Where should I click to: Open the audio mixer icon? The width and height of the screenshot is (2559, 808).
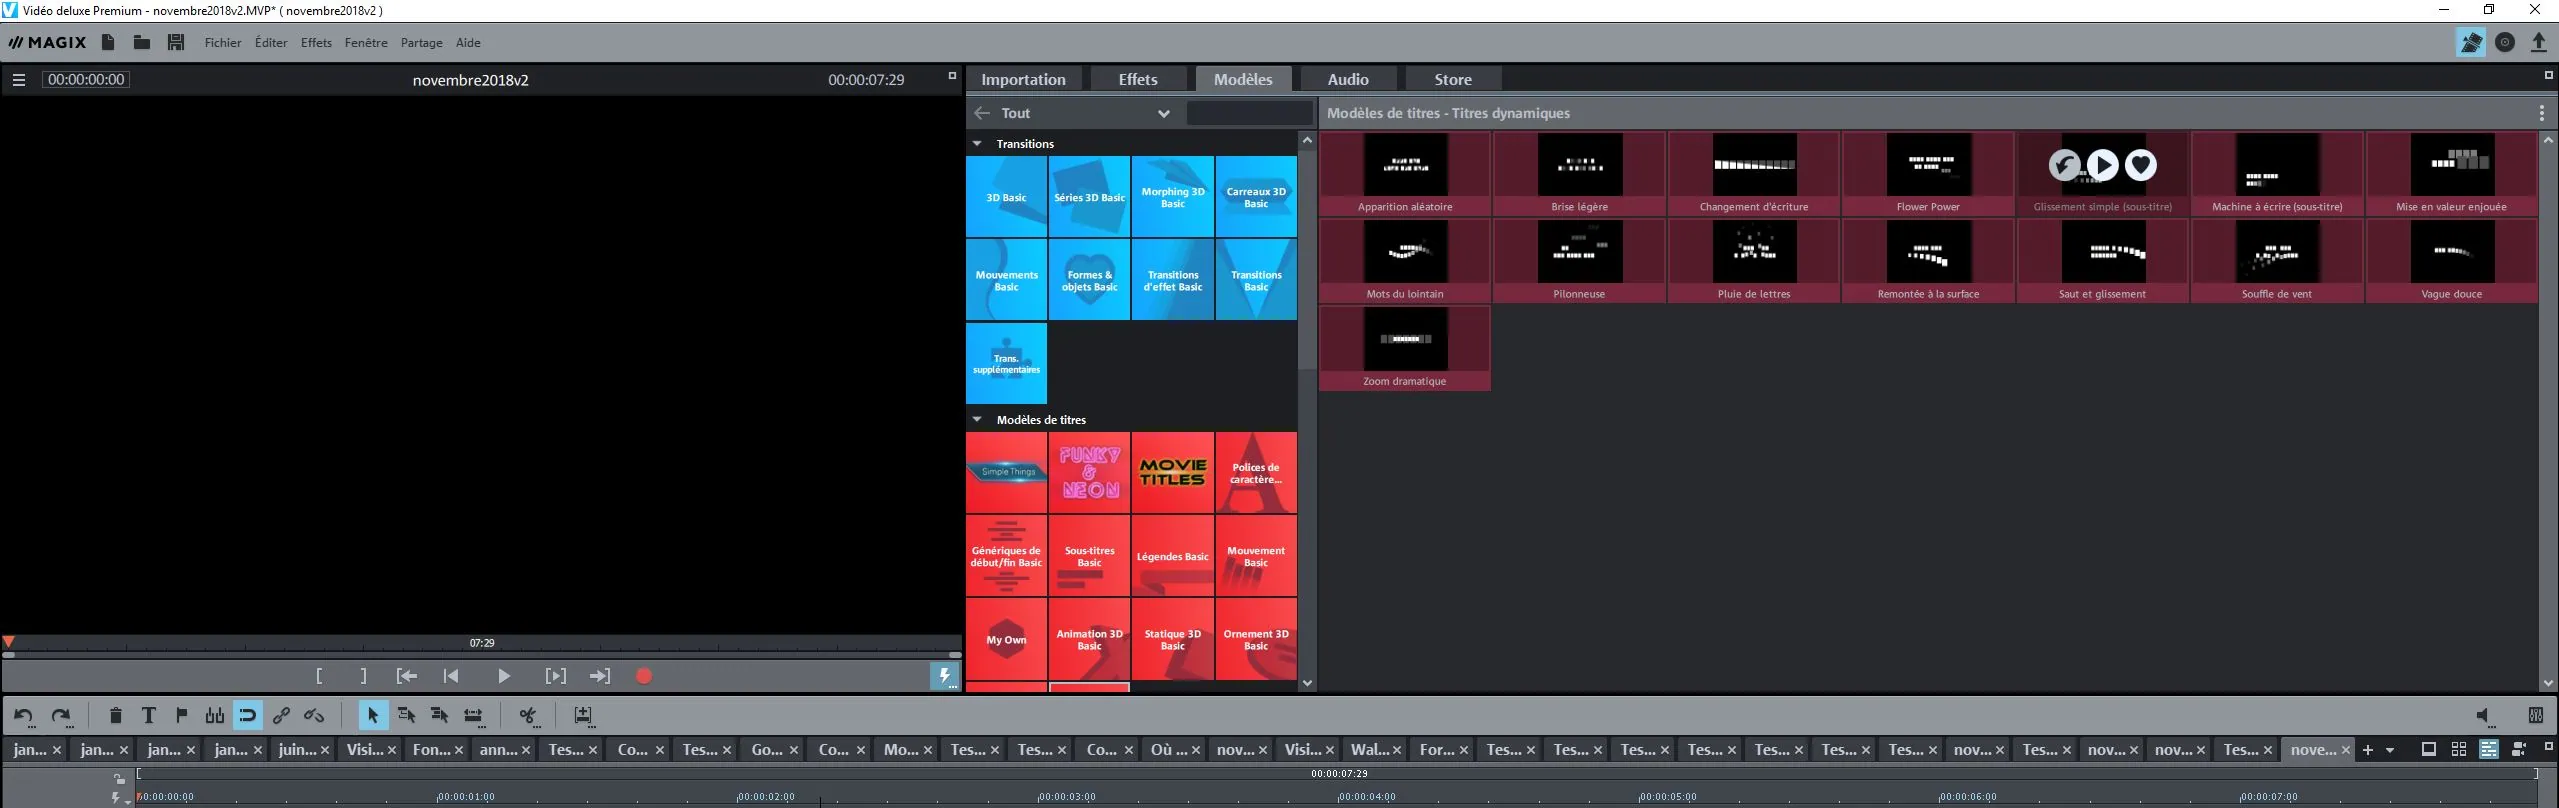2535,715
